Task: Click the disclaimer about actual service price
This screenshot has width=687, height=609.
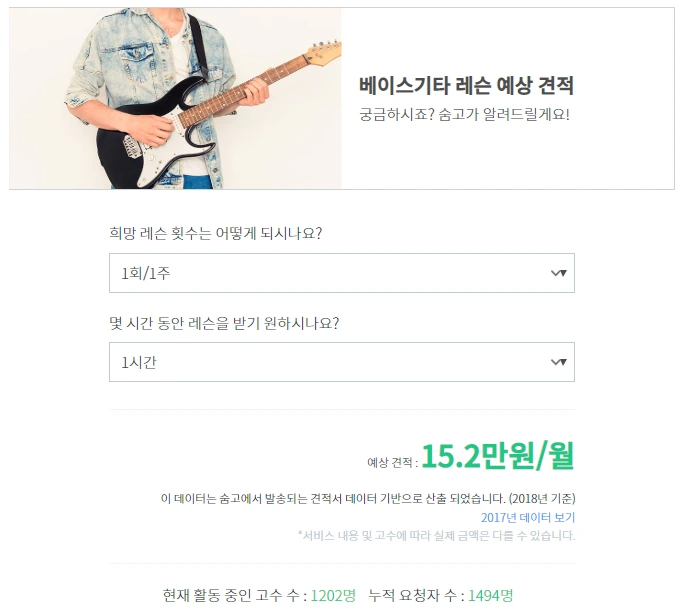Action: pos(436,535)
